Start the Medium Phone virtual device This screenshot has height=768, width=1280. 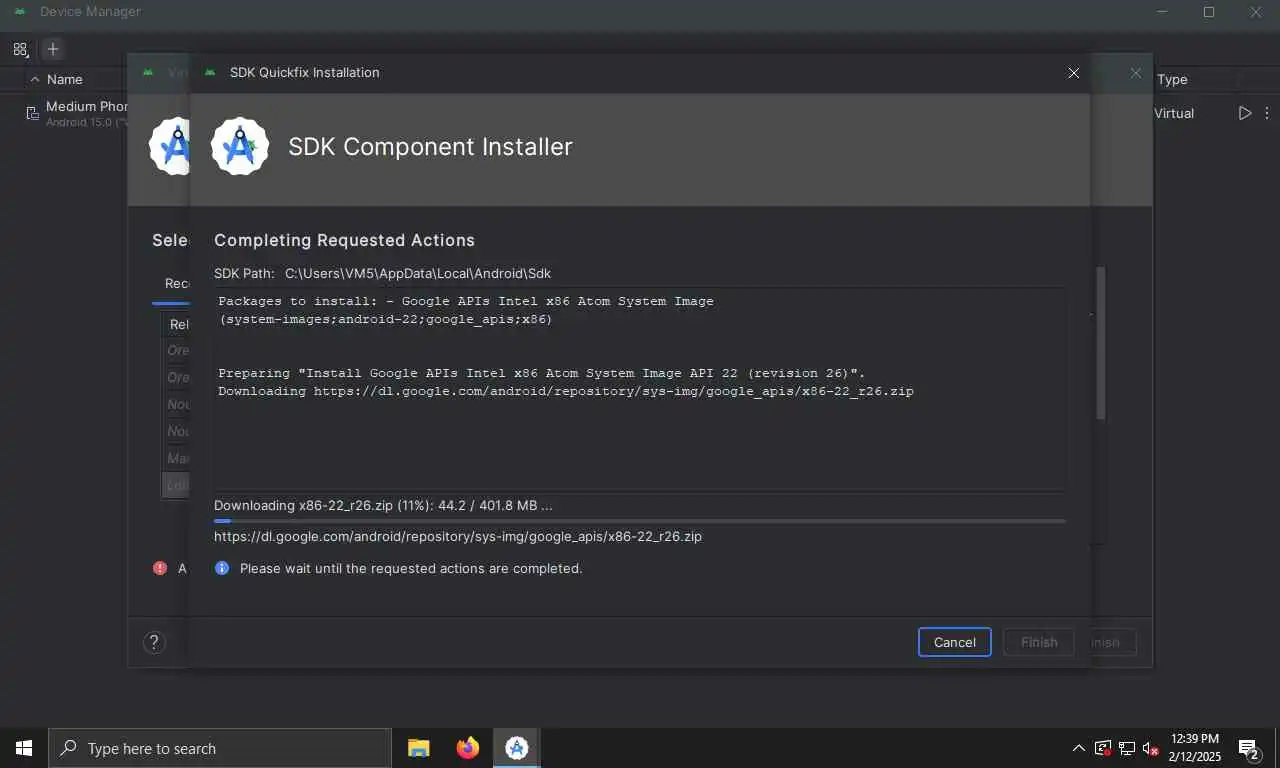pyautogui.click(x=1244, y=113)
